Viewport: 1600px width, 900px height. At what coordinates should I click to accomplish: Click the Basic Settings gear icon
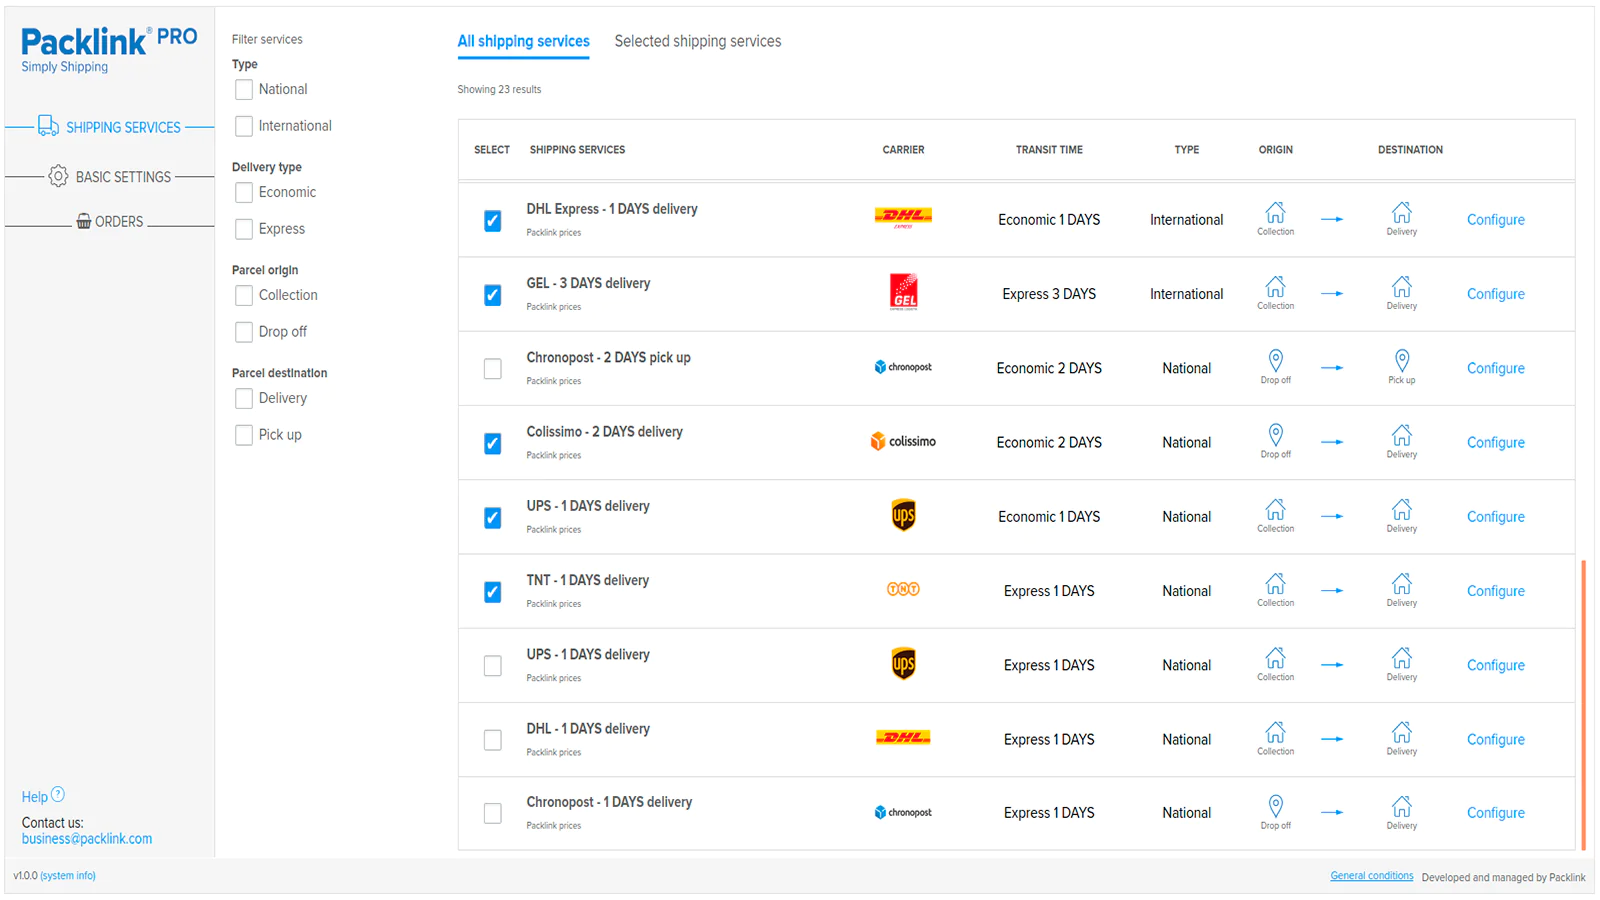coord(58,176)
